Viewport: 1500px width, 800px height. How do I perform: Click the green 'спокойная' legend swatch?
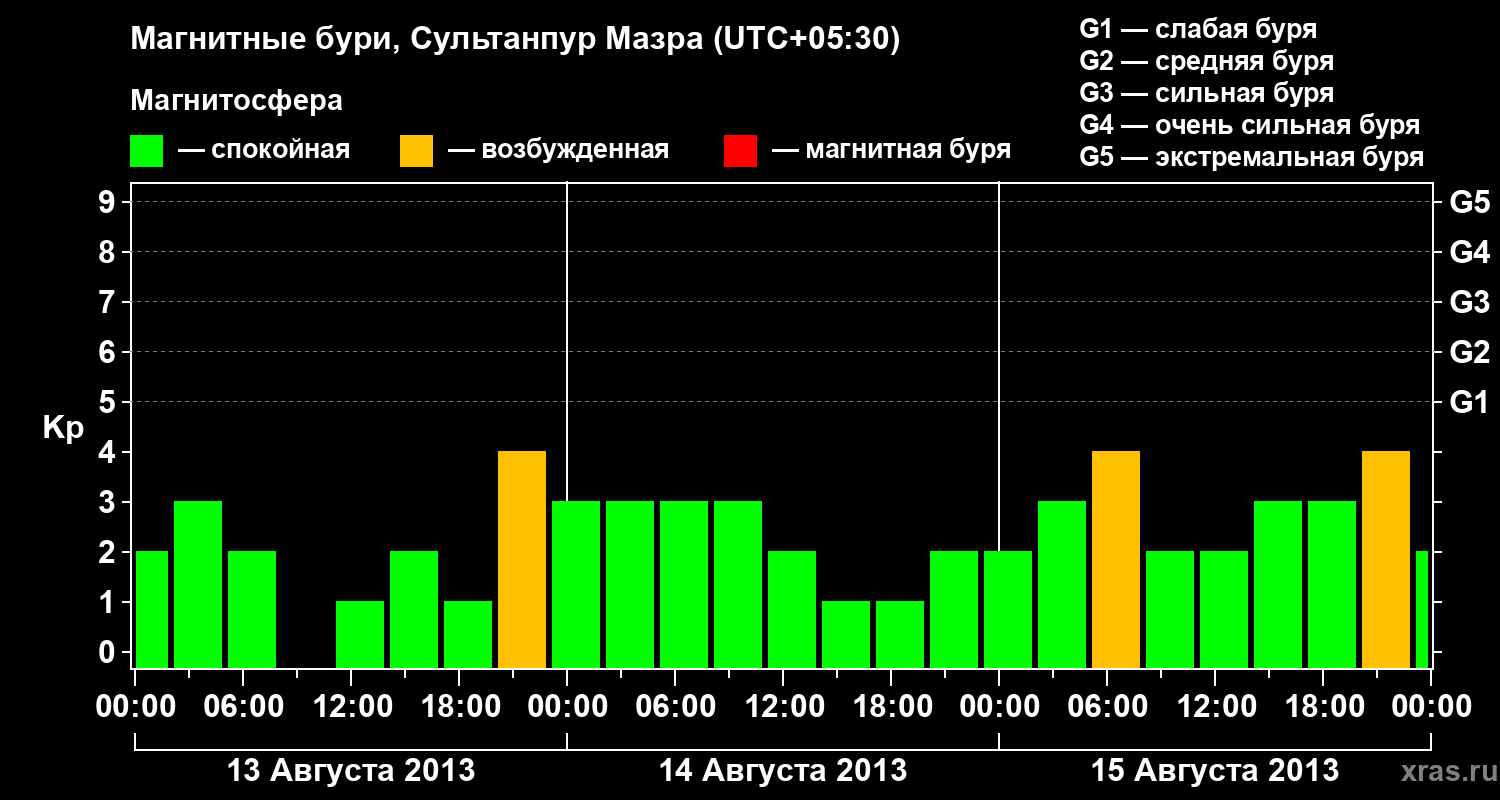tap(147, 151)
